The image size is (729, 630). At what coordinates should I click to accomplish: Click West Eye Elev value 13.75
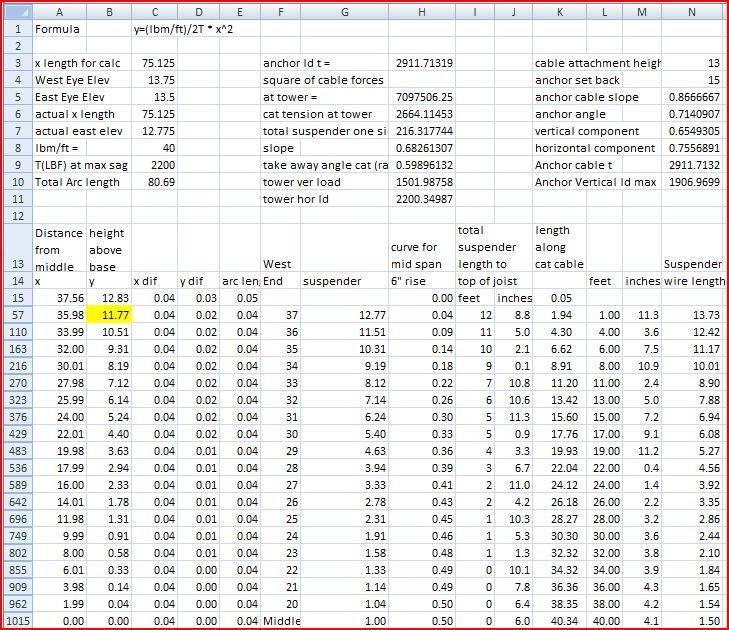[x=154, y=80]
